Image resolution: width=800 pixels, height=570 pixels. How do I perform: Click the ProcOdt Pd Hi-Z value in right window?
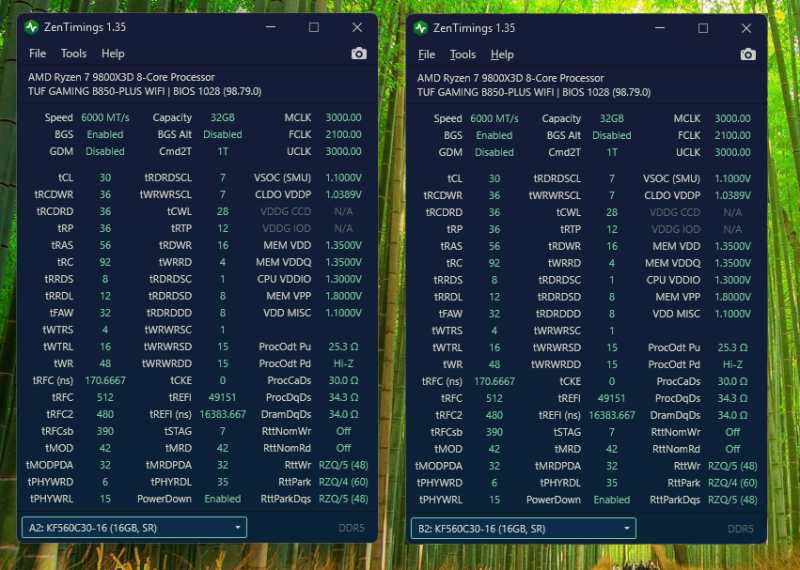pyautogui.click(x=733, y=365)
